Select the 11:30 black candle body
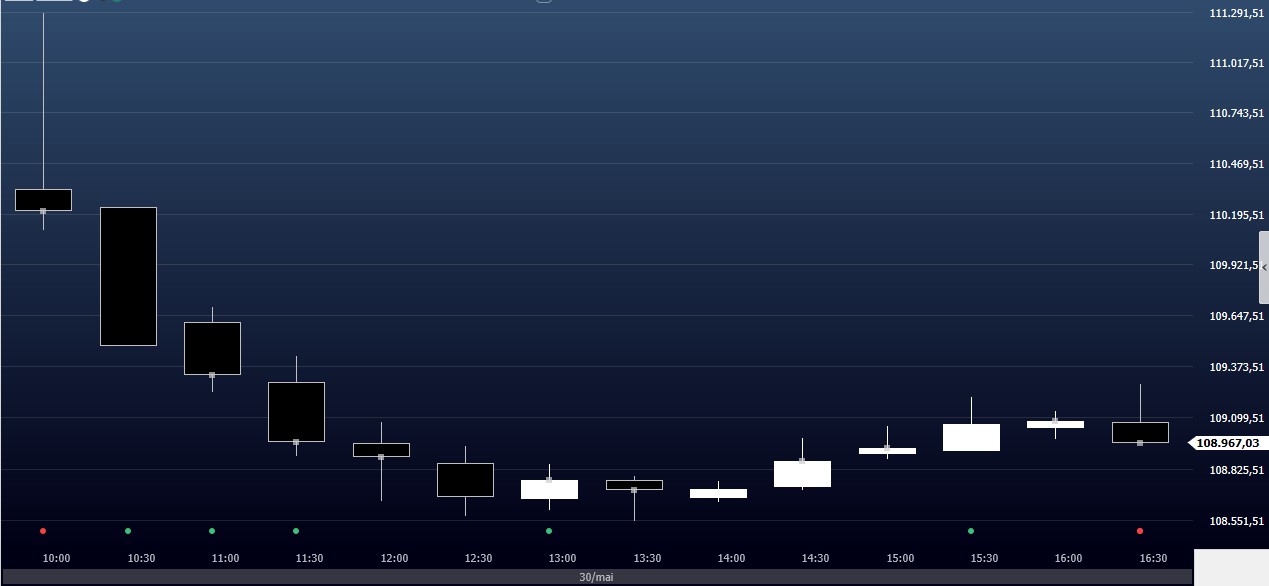This screenshot has width=1269, height=586. click(x=296, y=411)
